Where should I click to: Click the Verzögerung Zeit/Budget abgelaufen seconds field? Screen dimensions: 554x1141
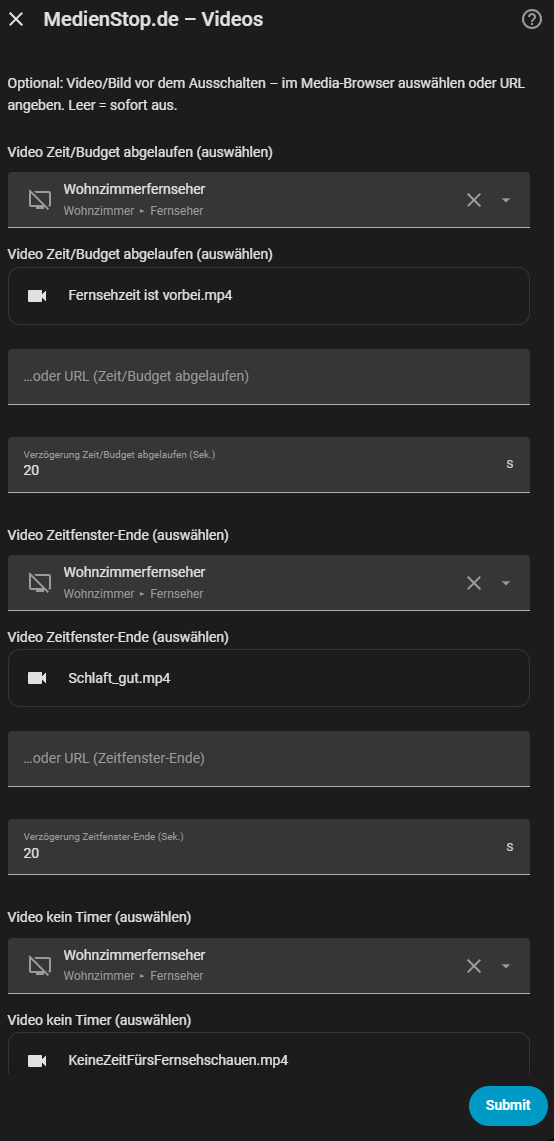(269, 464)
